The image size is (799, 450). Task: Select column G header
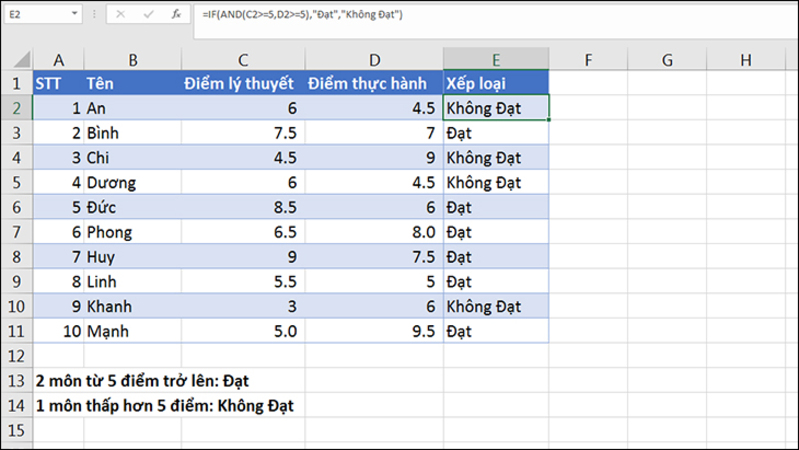(667, 60)
